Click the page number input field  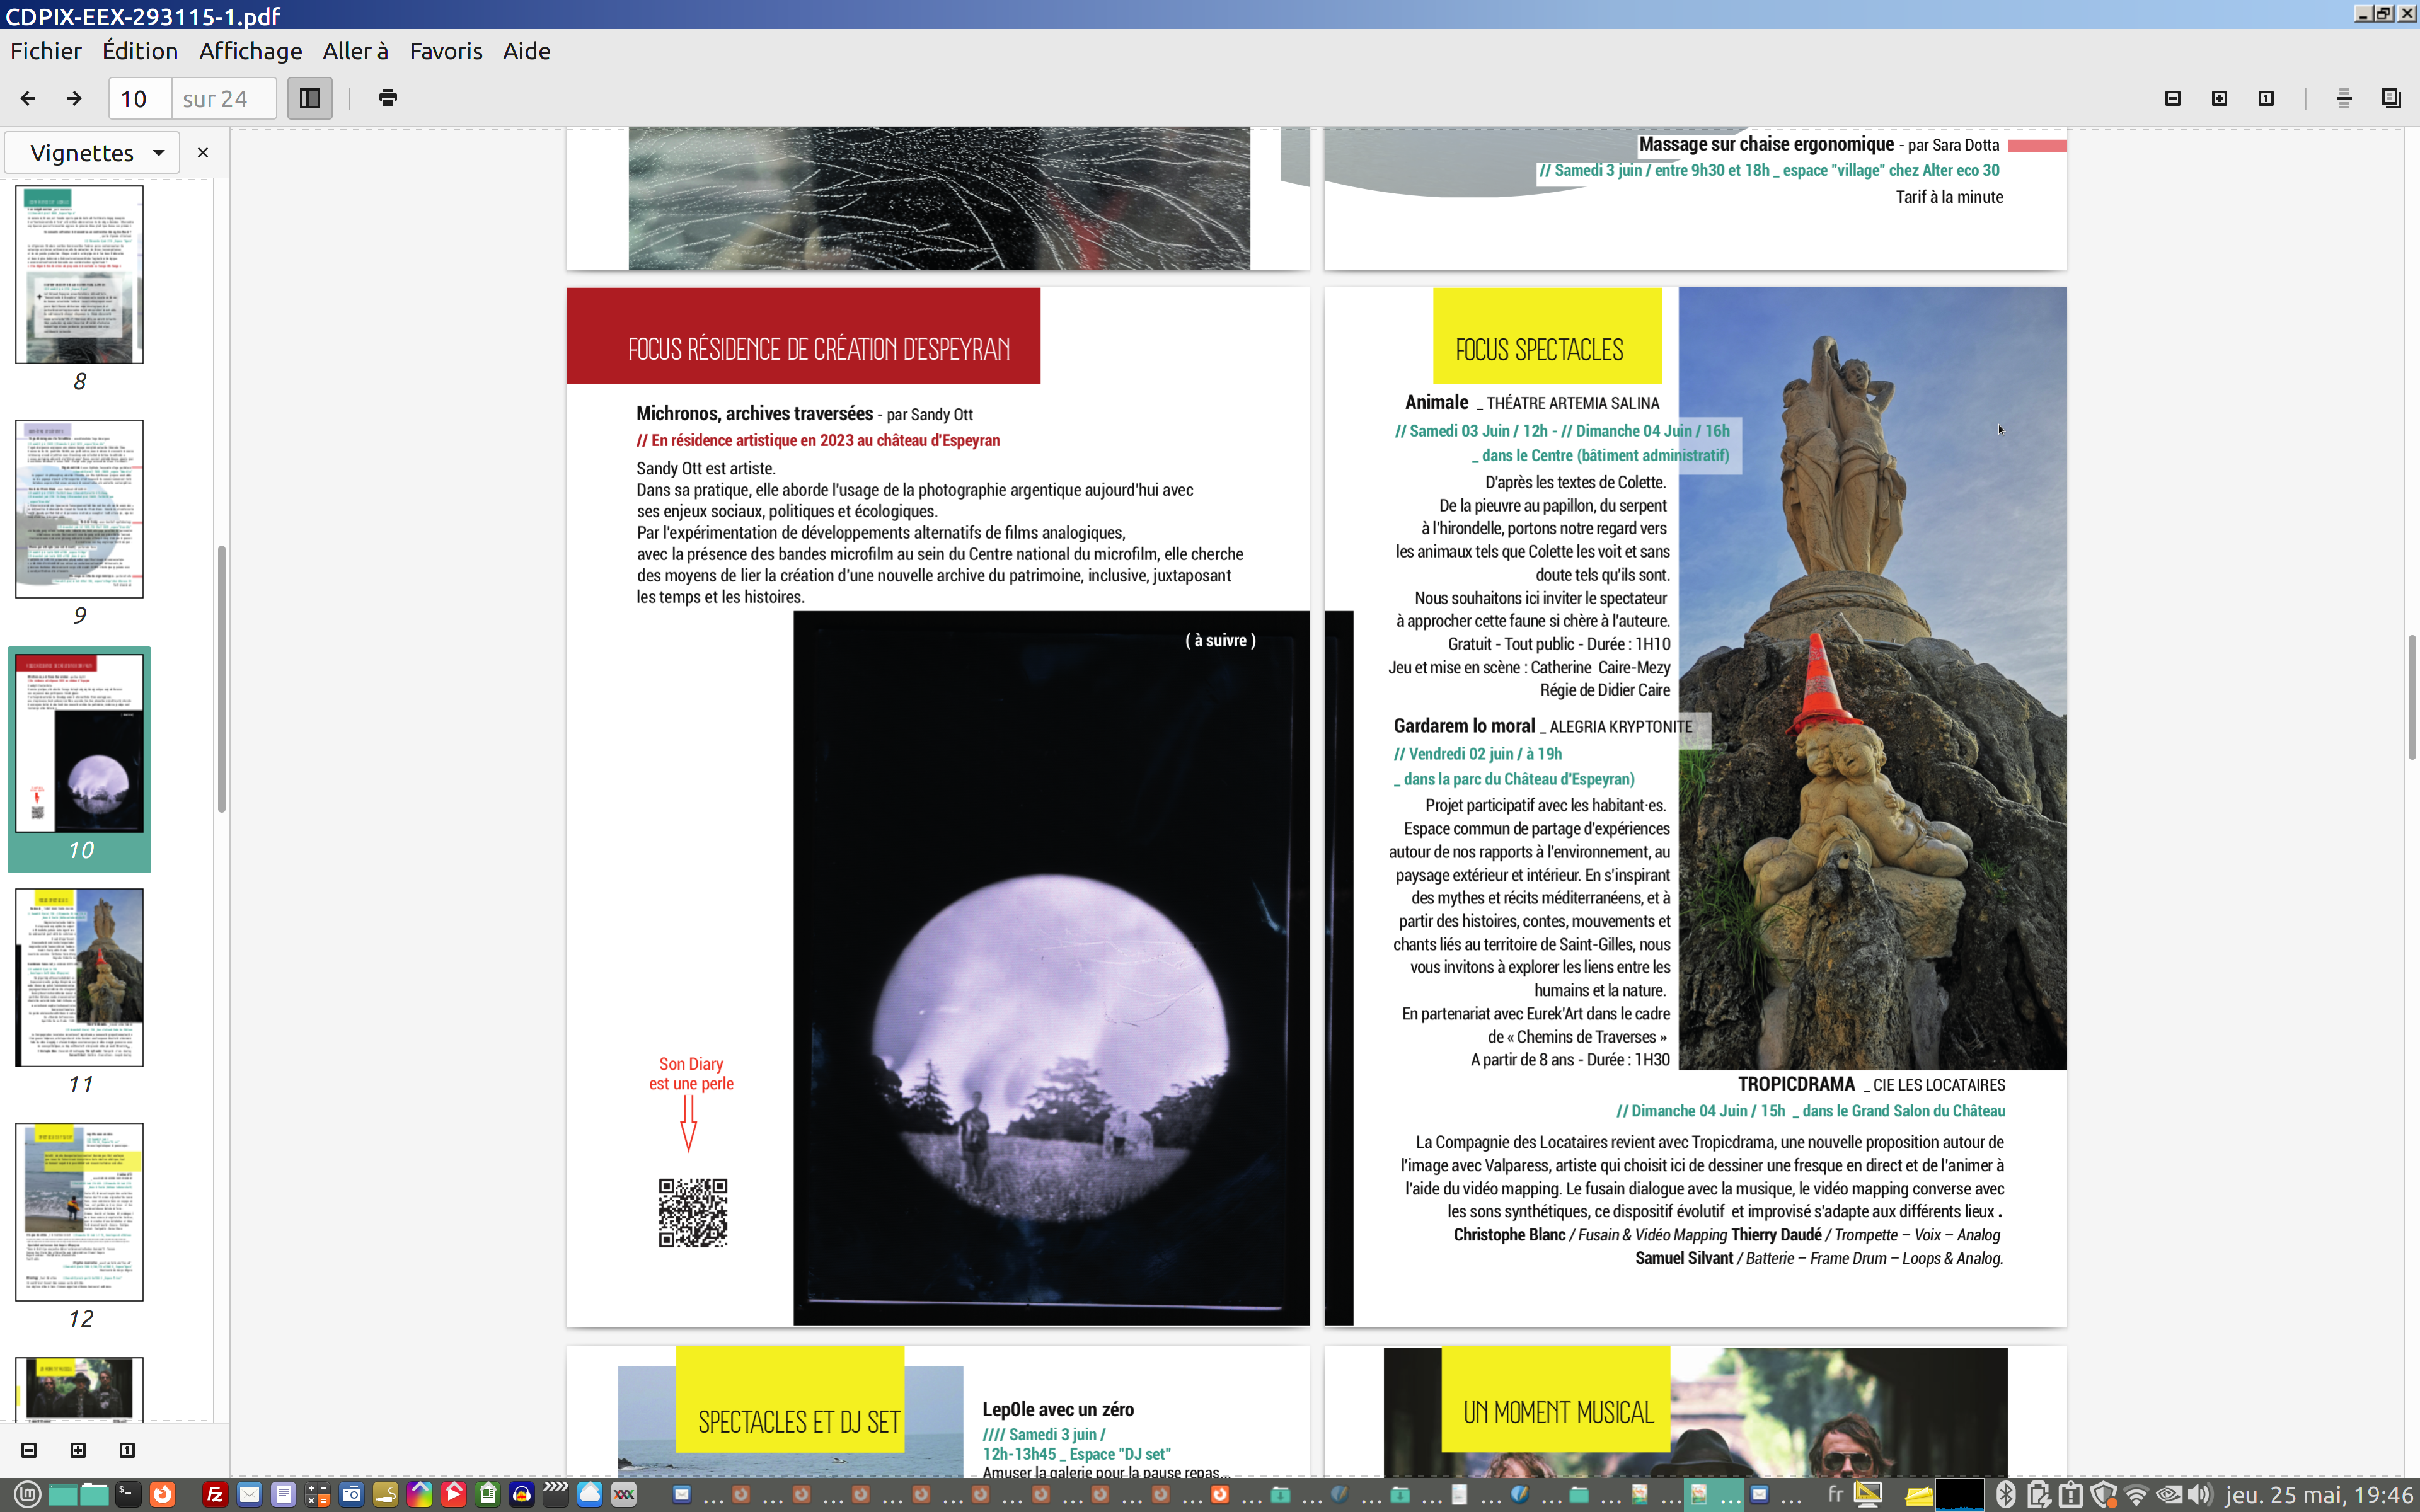139,99
